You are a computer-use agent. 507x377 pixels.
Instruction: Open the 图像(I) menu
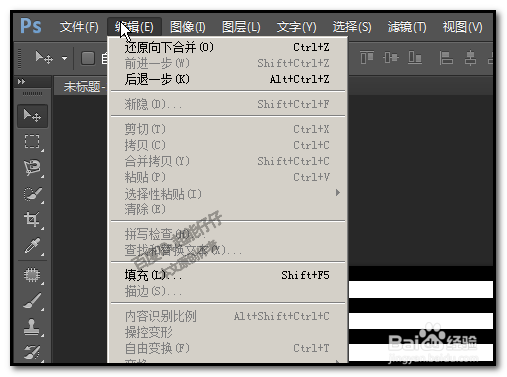(x=188, y=27)
